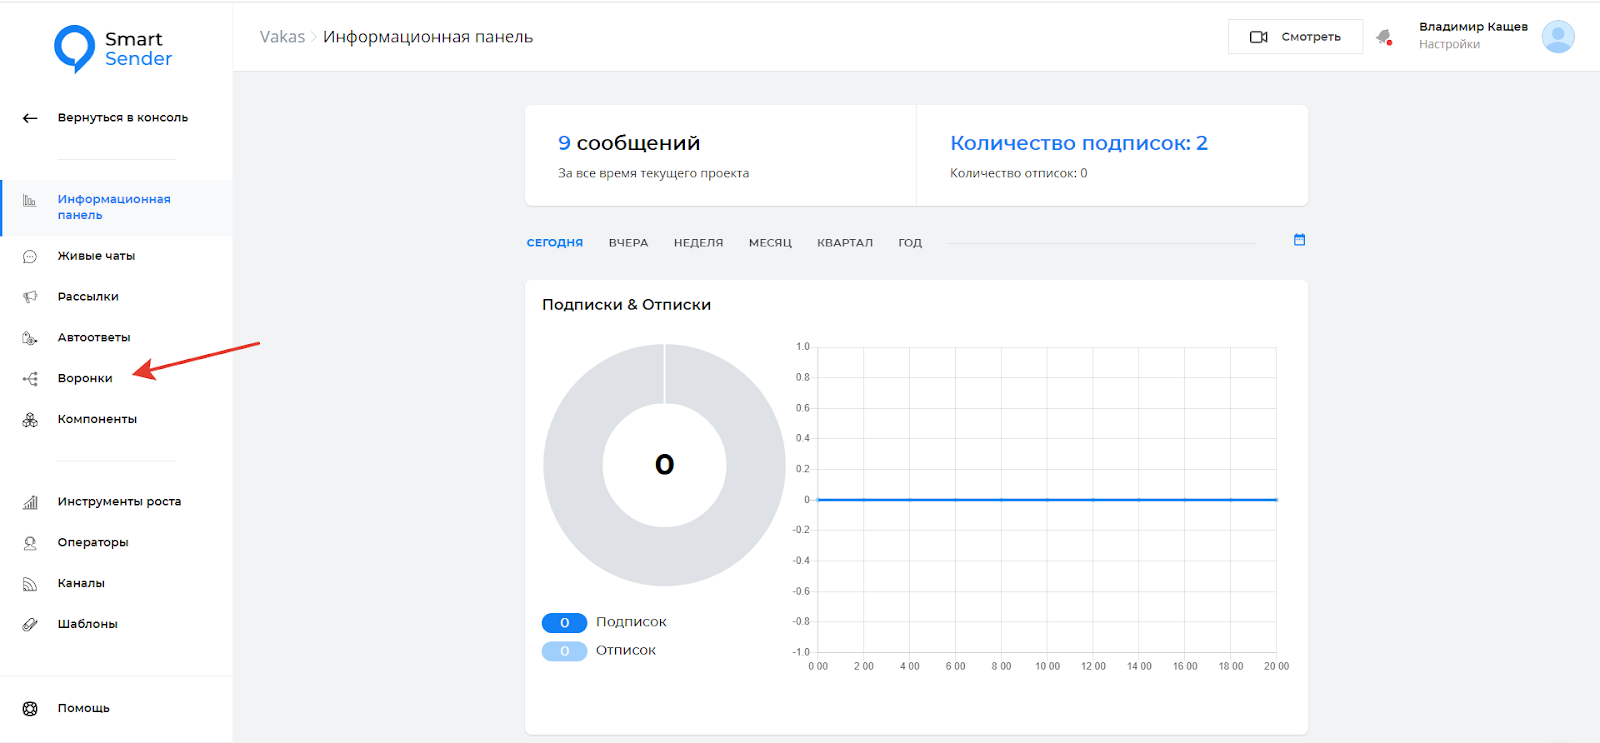1600x743 pixels.
Task: Toggle the Подписок legend badge
Action: [x=564, y=623]
